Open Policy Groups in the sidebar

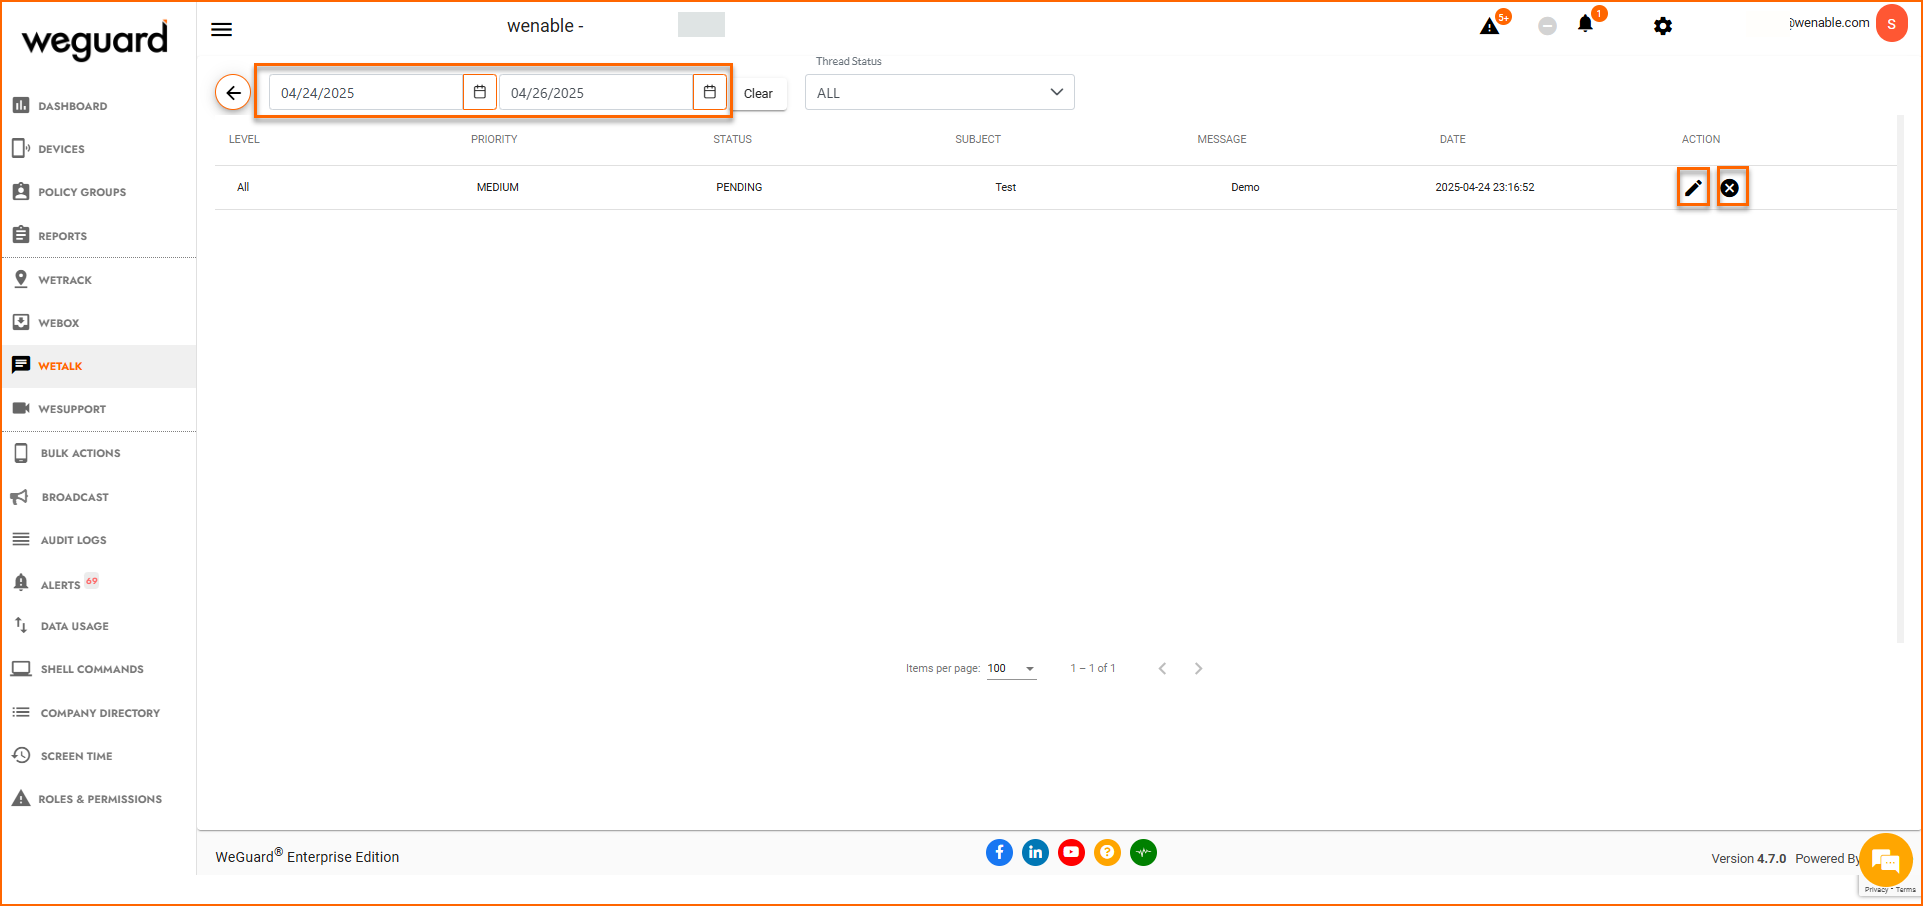98,191
